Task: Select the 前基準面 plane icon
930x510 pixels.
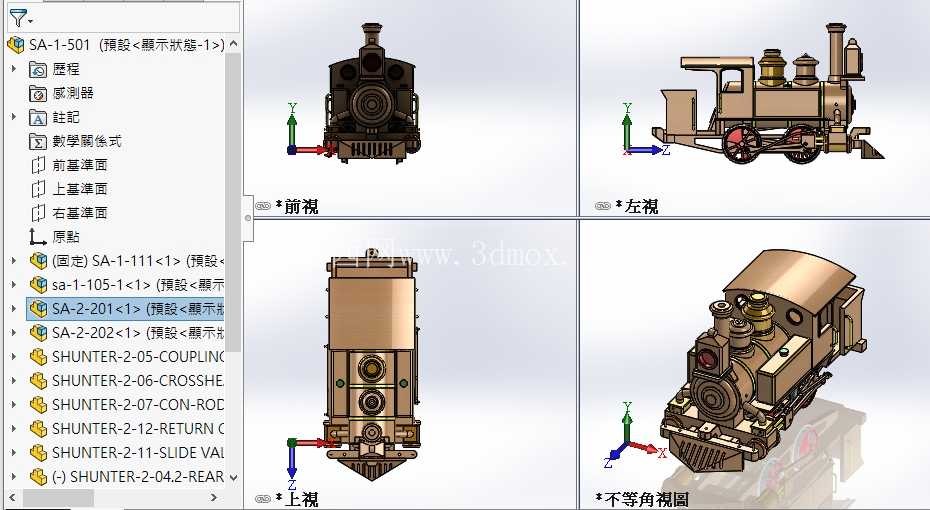Action: click(38, 165)
